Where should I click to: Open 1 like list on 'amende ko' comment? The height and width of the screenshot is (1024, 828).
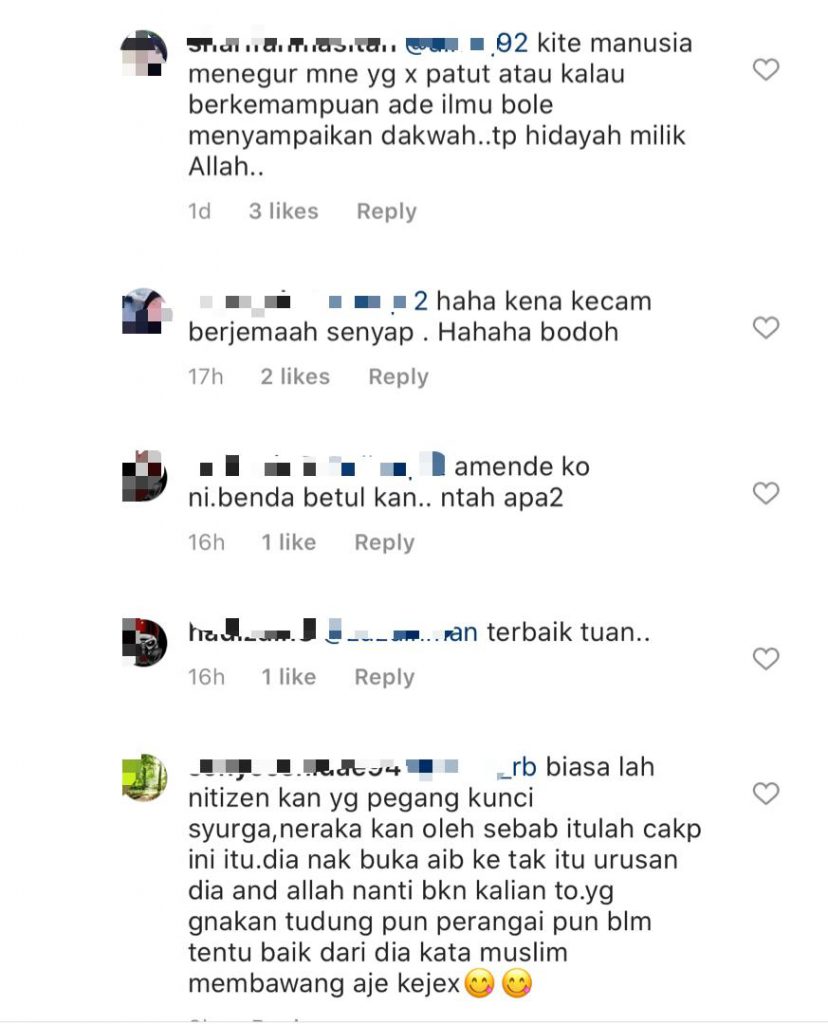pyautogui.click(x=289, y=542)
